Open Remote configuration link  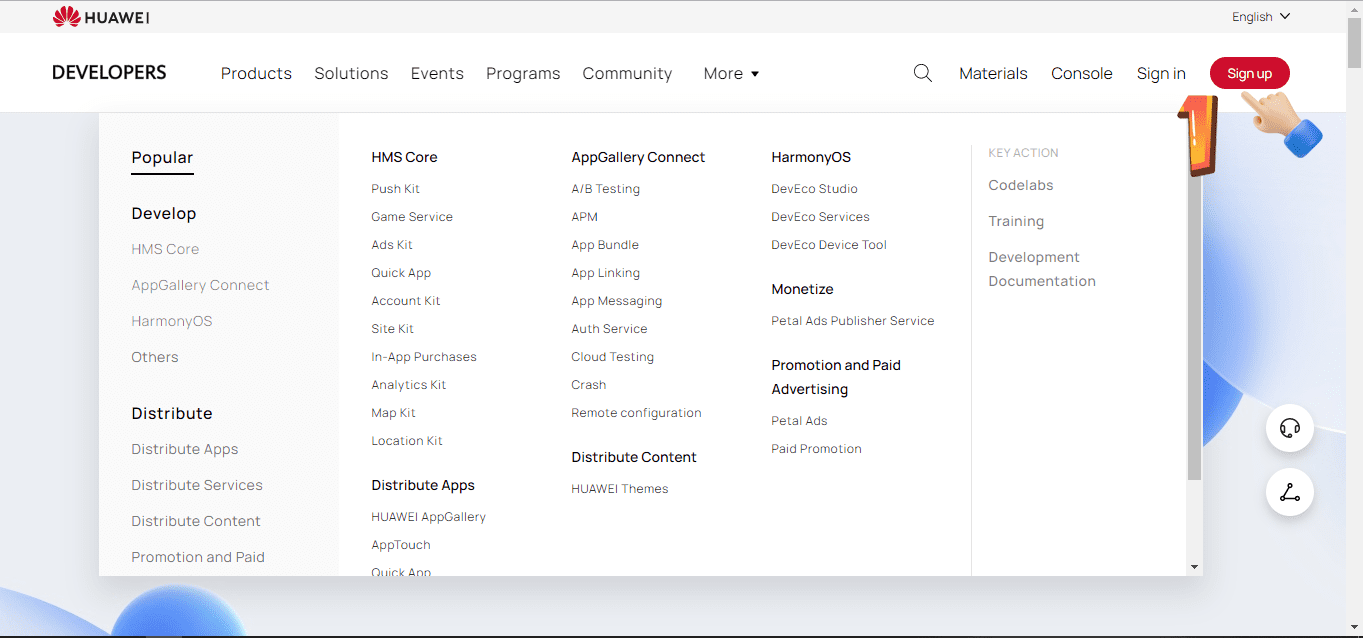click(636, 413)
